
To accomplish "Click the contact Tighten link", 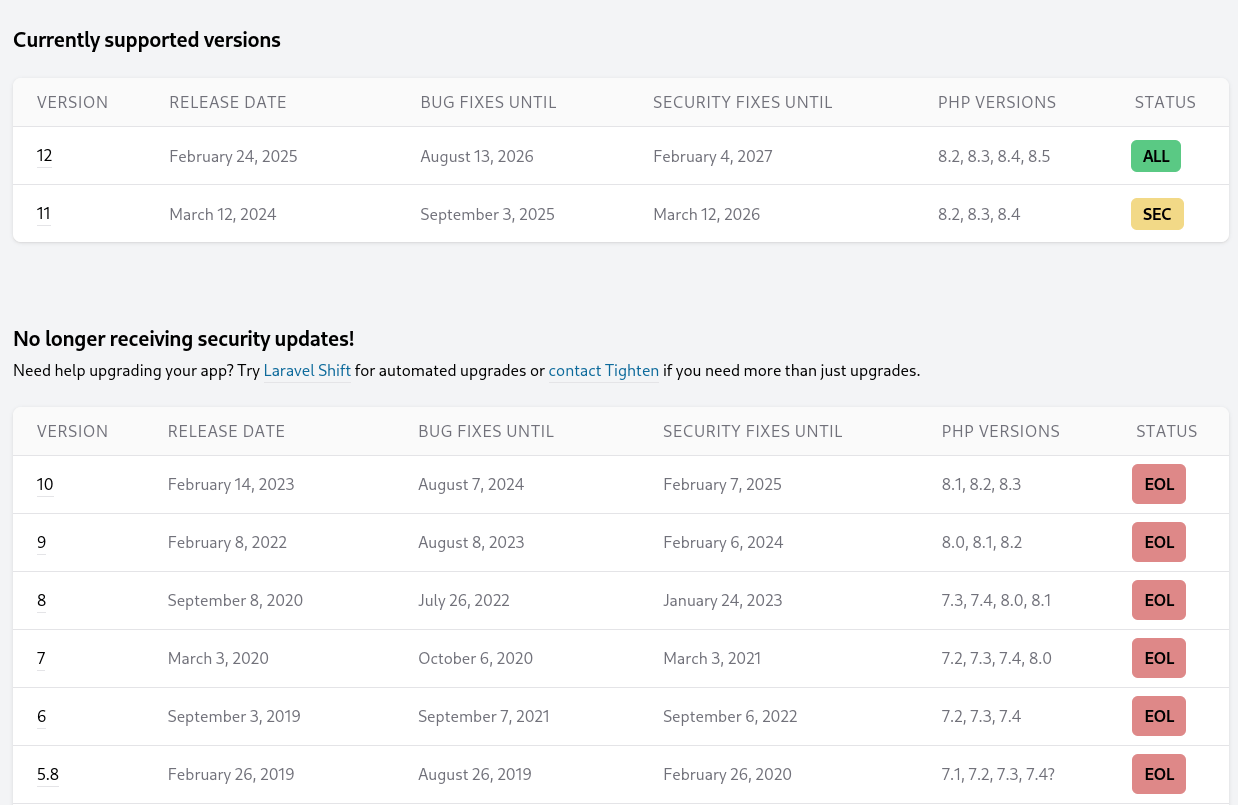I will [x=603, y=371].
